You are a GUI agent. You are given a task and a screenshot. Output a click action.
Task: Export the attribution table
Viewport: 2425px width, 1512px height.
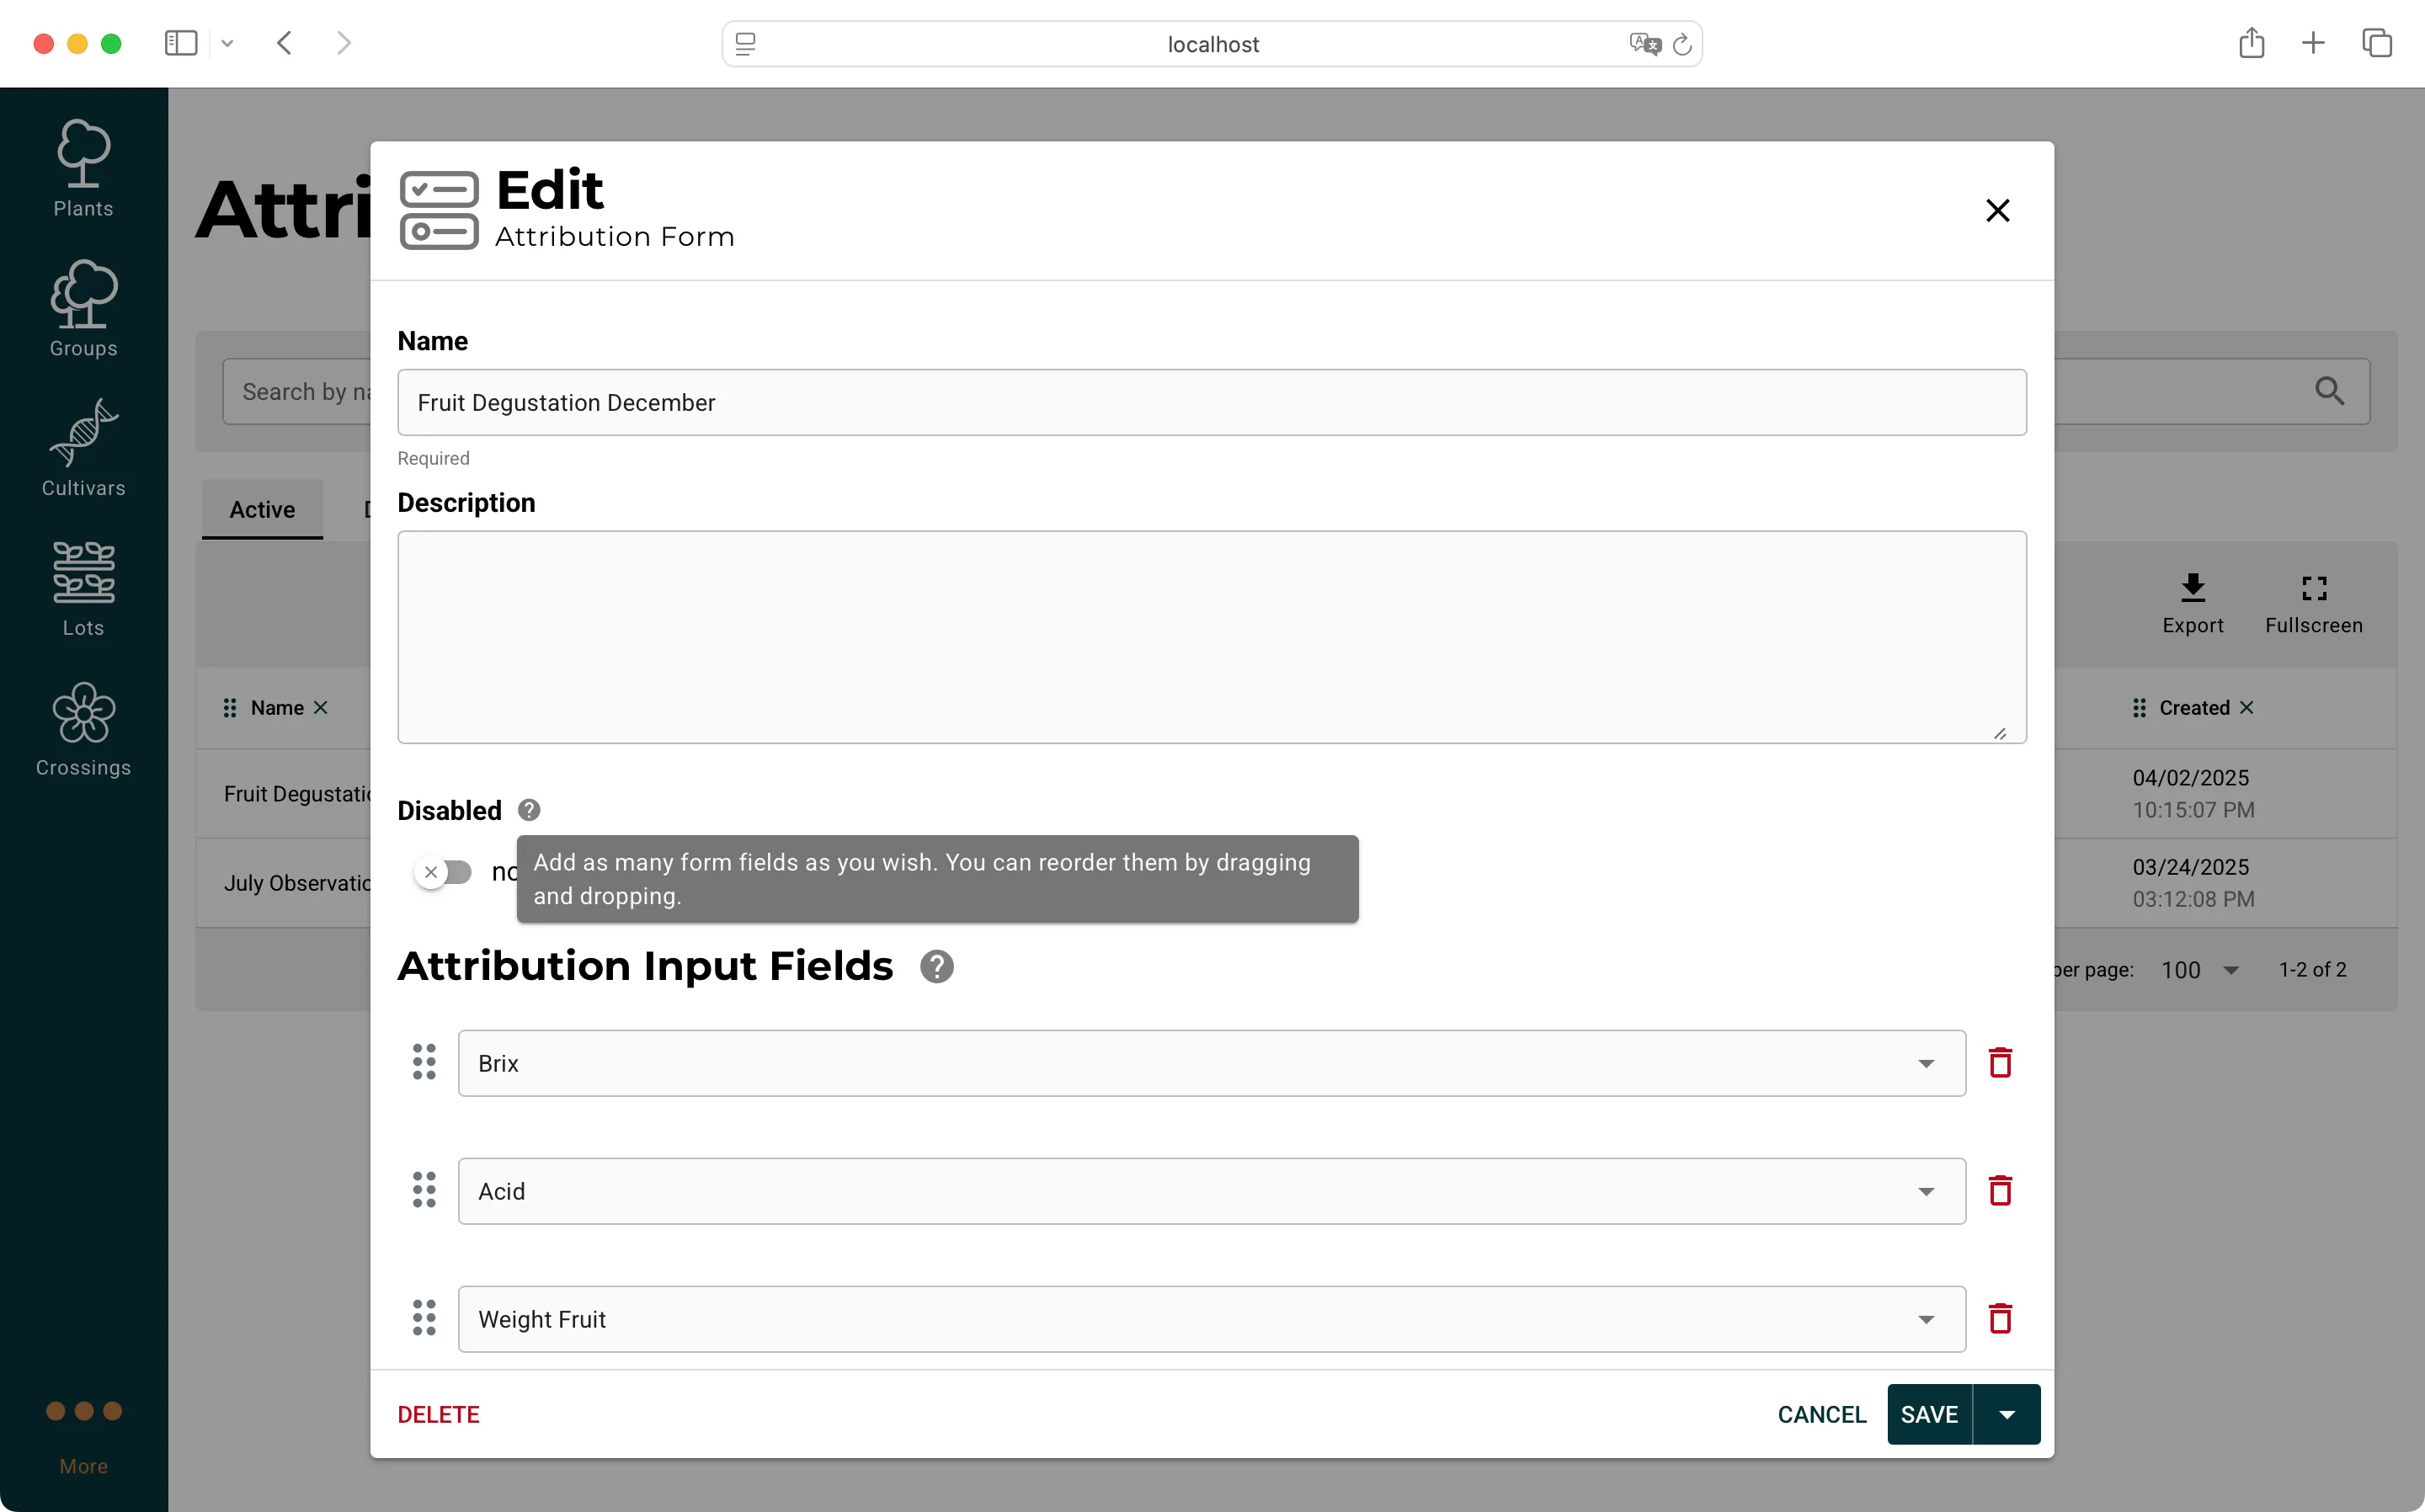[2192, 601]
